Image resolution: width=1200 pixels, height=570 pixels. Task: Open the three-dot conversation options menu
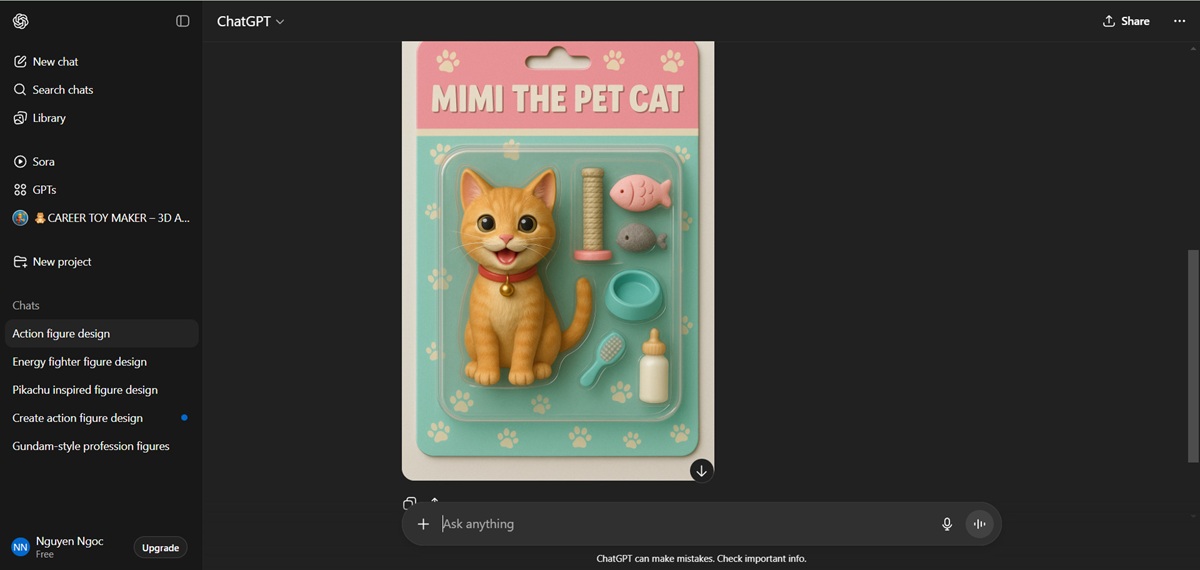click(1179, 21)
